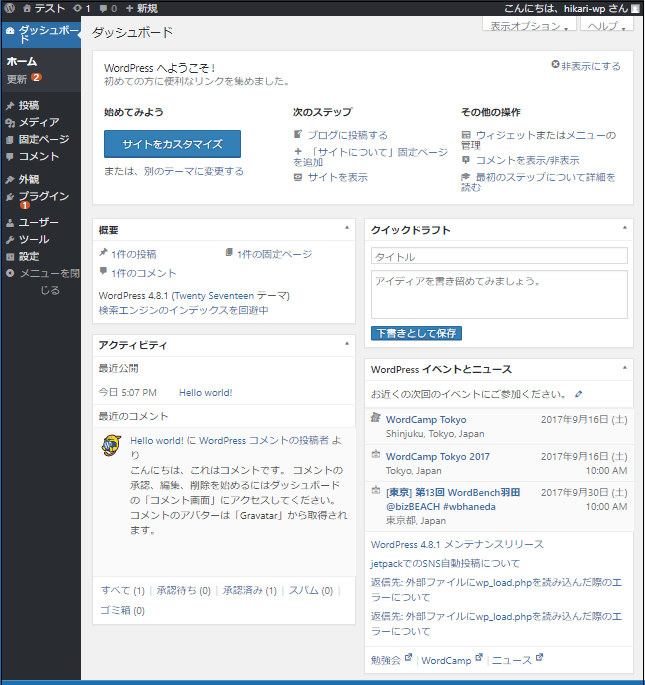Open the 1件のコメント link
This screenshot has height=685, width=645.
tap(144, 273)
